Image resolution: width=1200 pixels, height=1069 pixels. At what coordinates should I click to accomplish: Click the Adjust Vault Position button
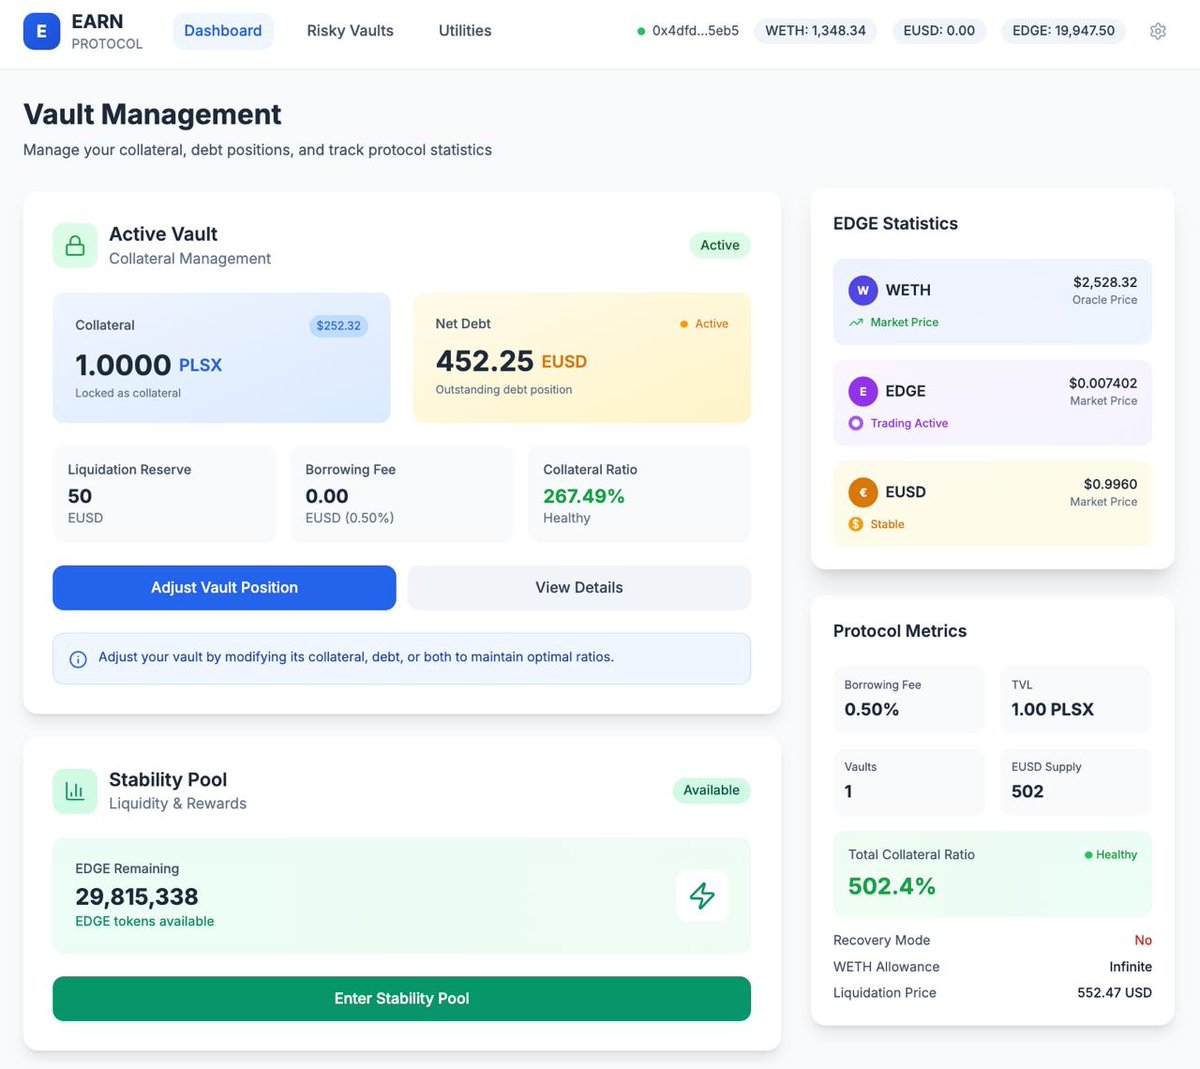(x=224, y=588)
